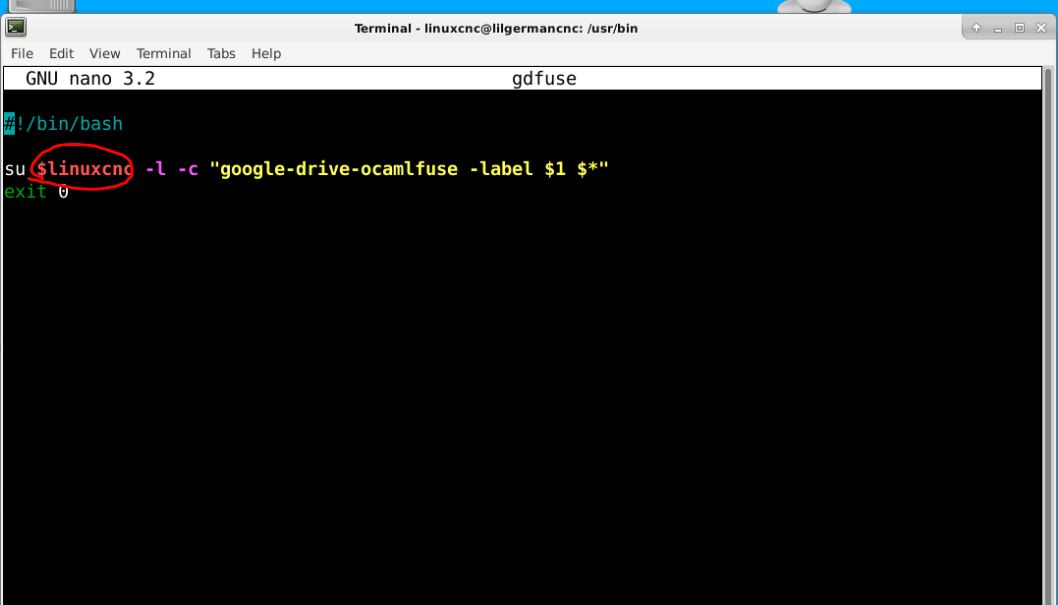Click the 'GNU nano 3.2' header text
This screenshot has height=605, width=1058.
click(90, 78)
